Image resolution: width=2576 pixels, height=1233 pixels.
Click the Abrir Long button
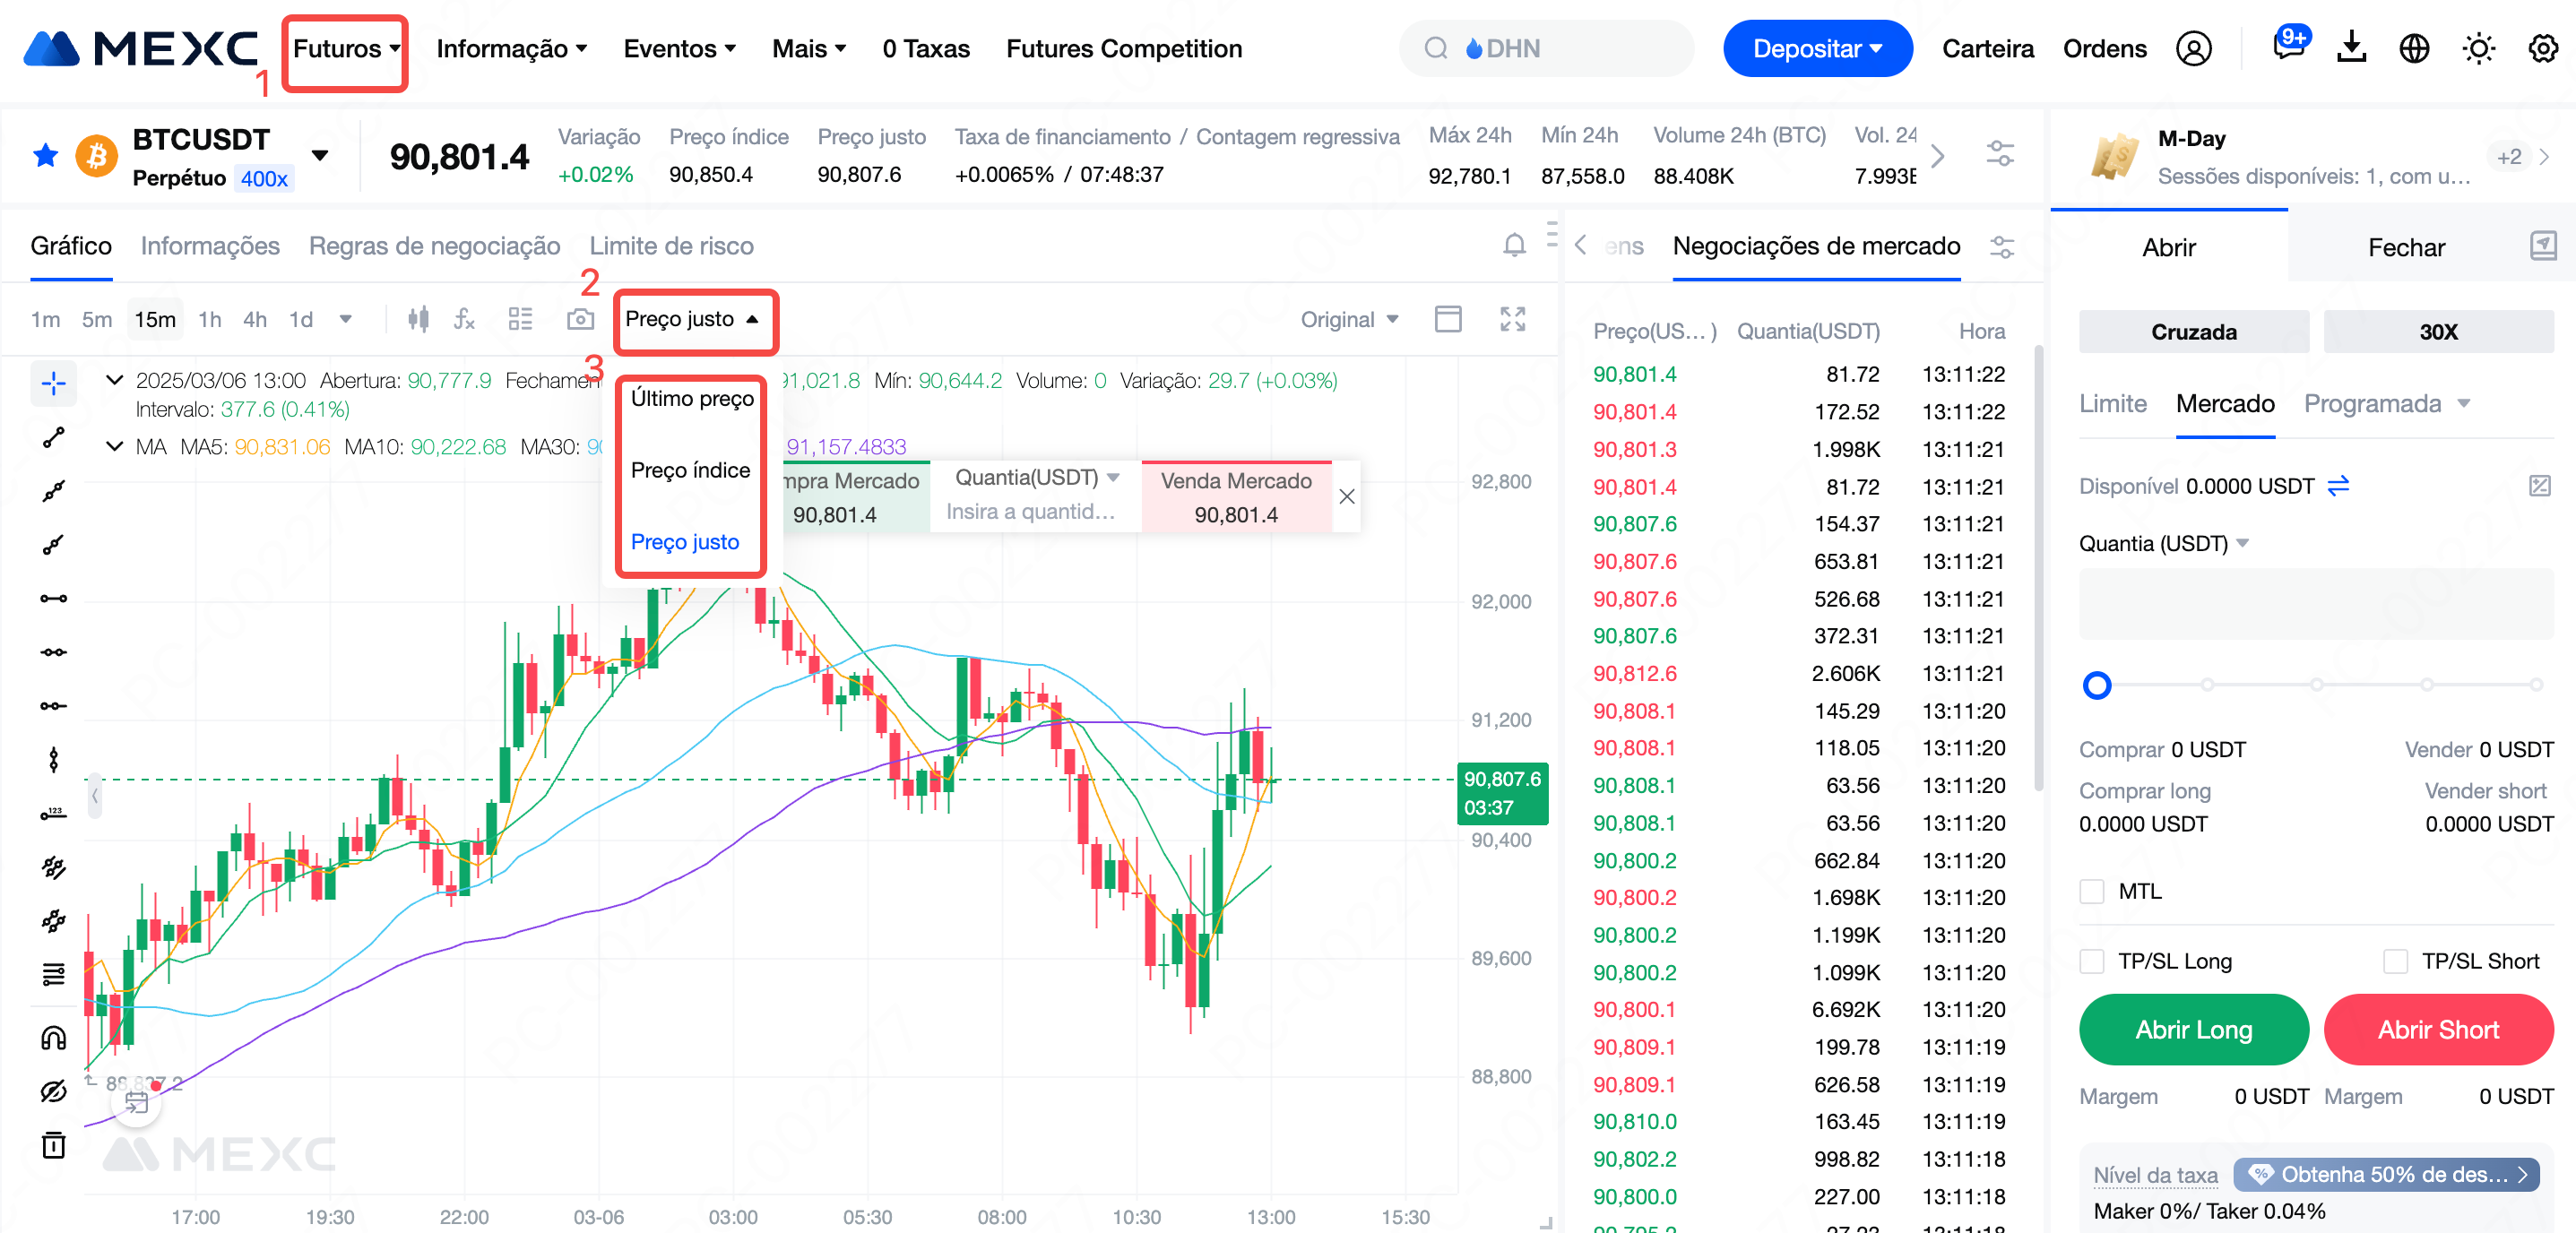pyautogui.click(x=2193, y=1029)
